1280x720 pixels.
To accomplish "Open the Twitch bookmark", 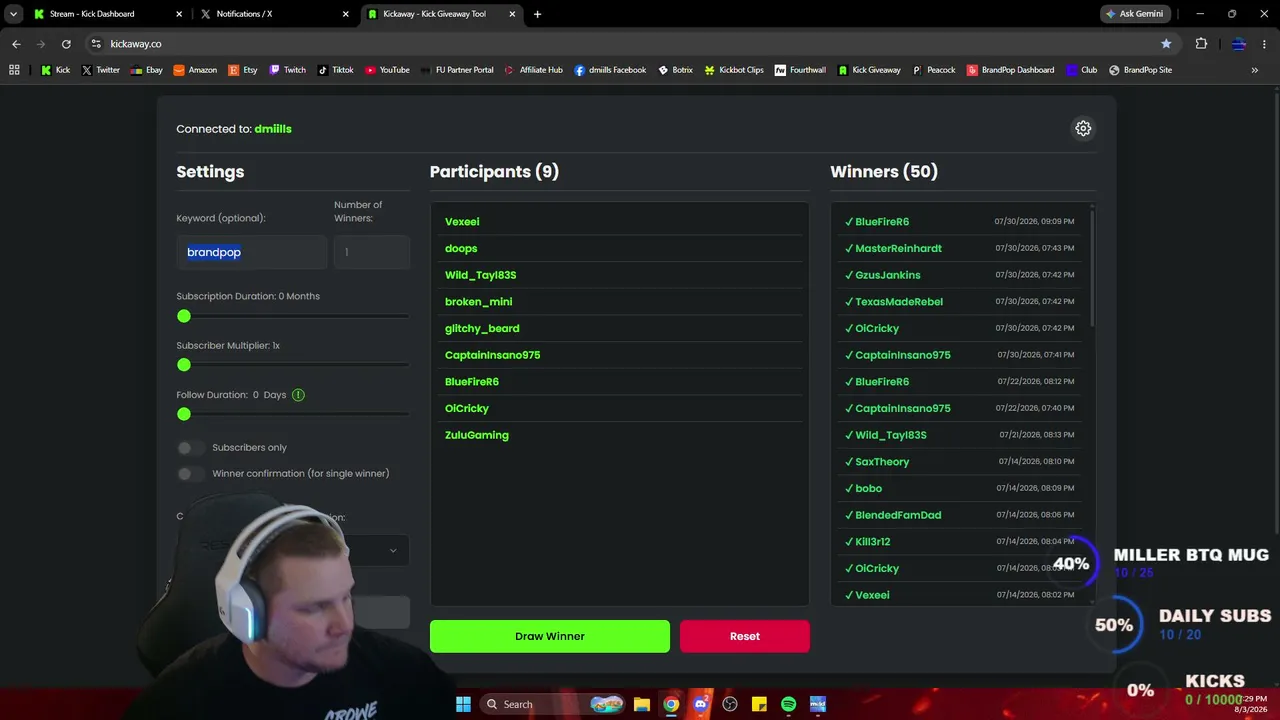I will point(288,70).
